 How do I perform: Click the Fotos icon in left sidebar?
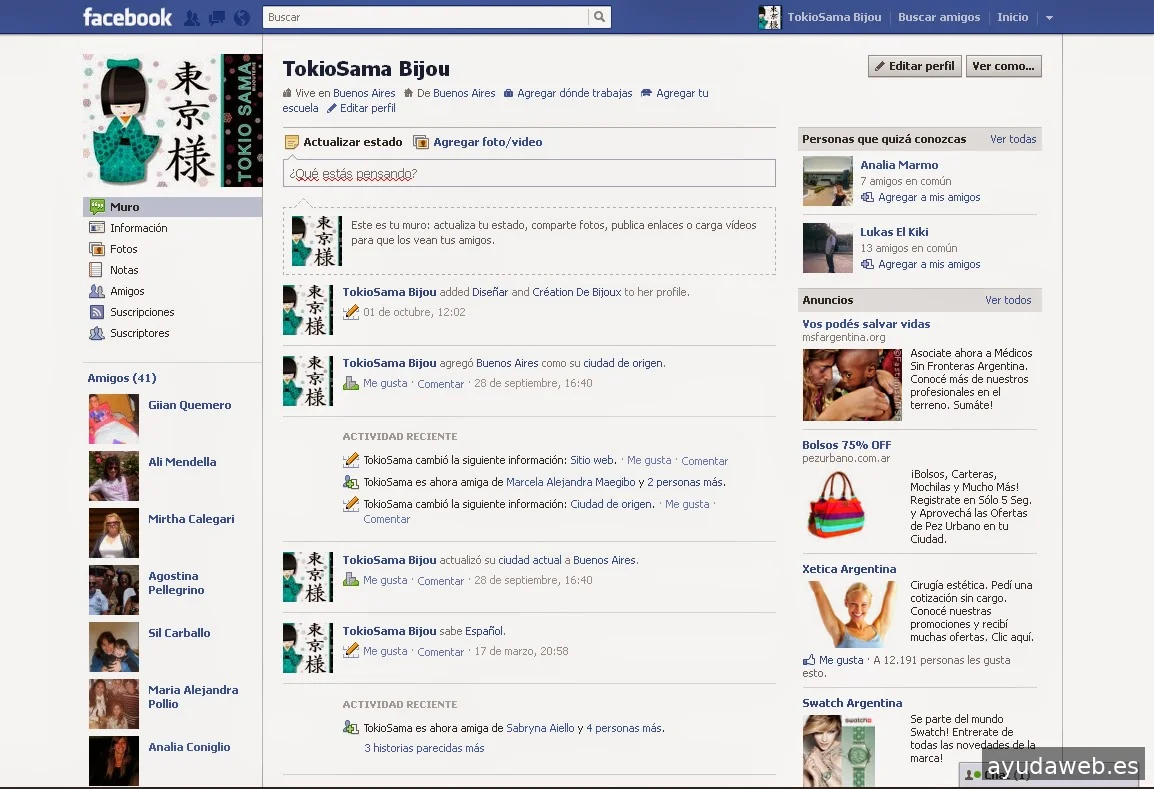point(97,249)
